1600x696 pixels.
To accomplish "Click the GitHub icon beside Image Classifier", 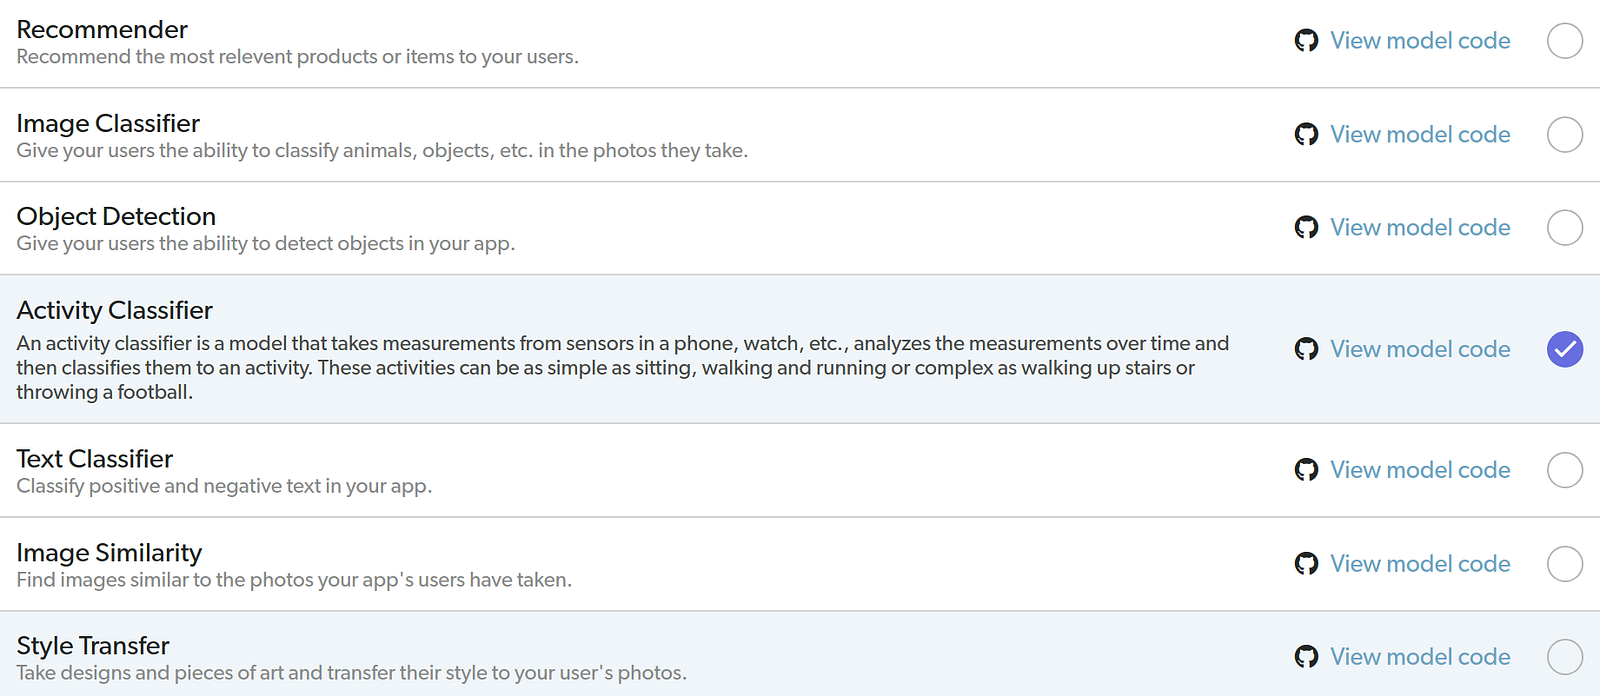I will coord(1306,135).
